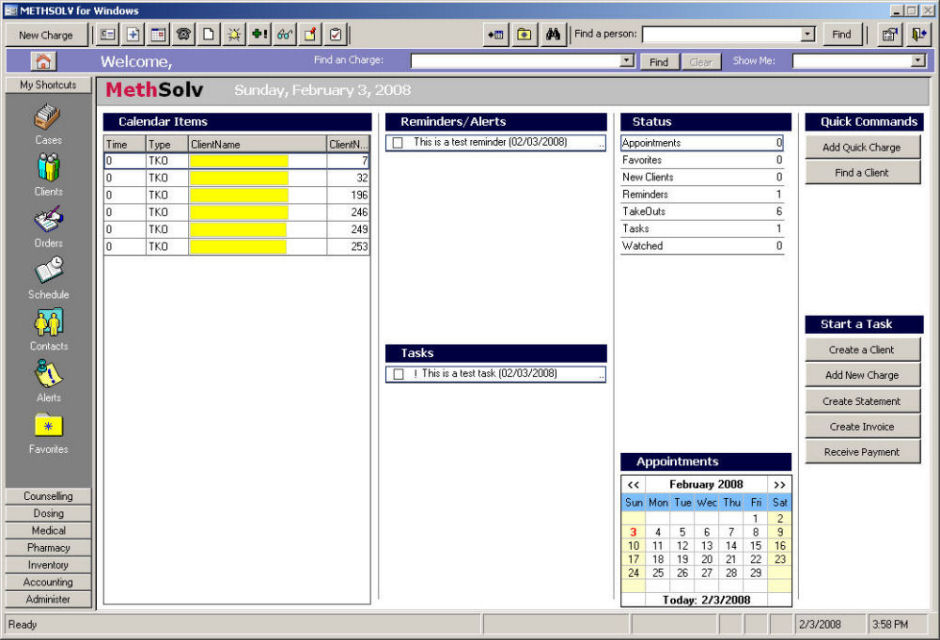Open the Clients shortcut icon

[48, 168]
